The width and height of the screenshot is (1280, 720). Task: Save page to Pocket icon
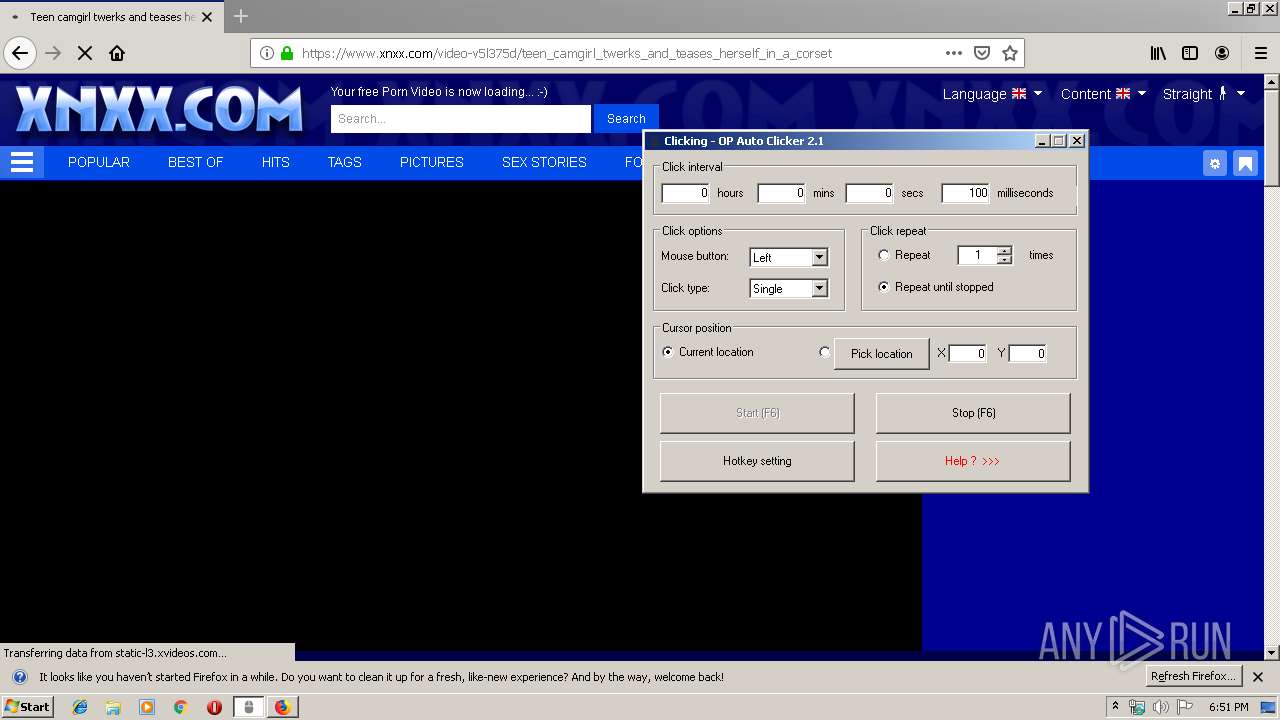pyautogui.click(x=982, y=53)
